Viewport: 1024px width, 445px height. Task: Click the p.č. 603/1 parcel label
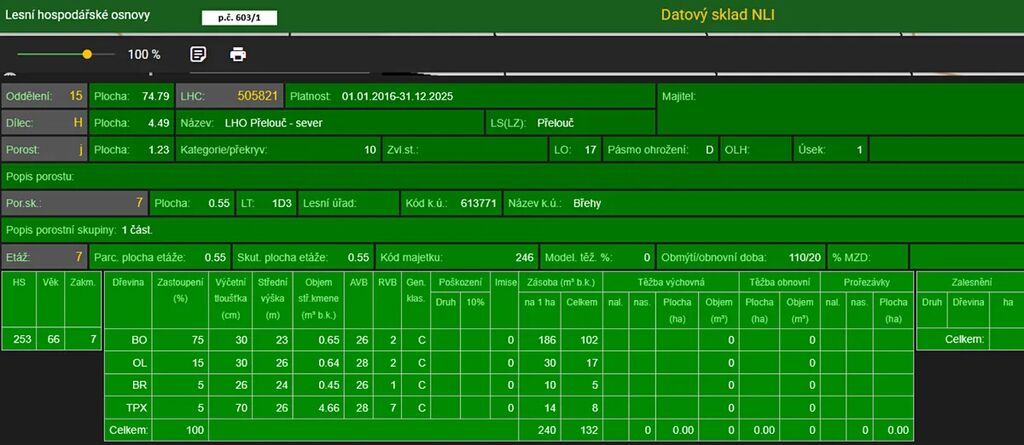click(239, 18)
